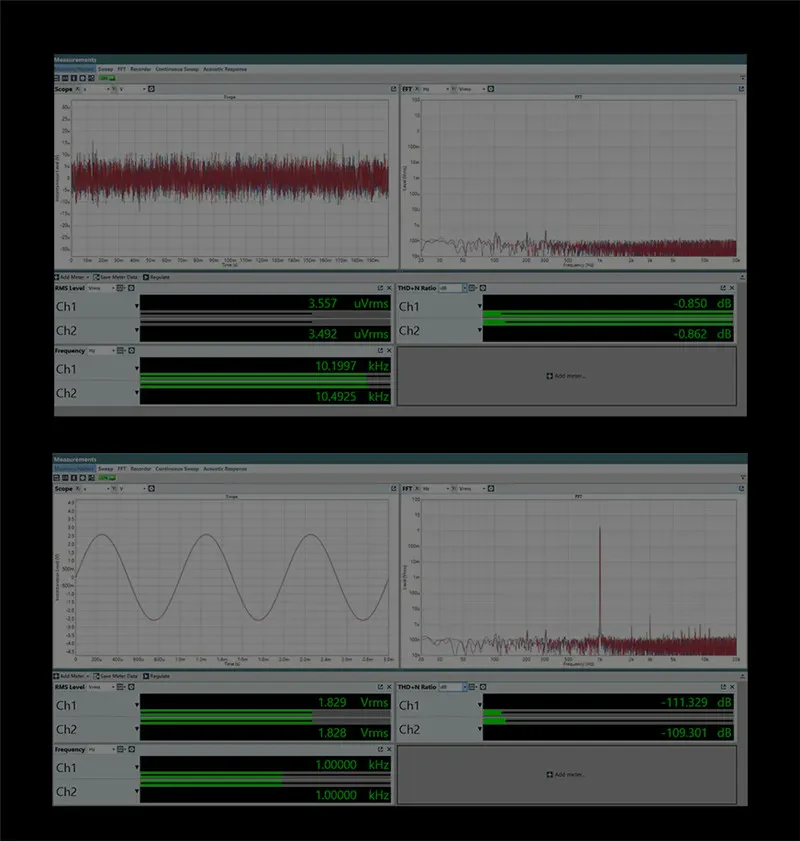Image resolution: width=800 pixels, height=841 pixels.
Task: Pop out the lower RMS Level meter
Action: click(x=380, y=687)
